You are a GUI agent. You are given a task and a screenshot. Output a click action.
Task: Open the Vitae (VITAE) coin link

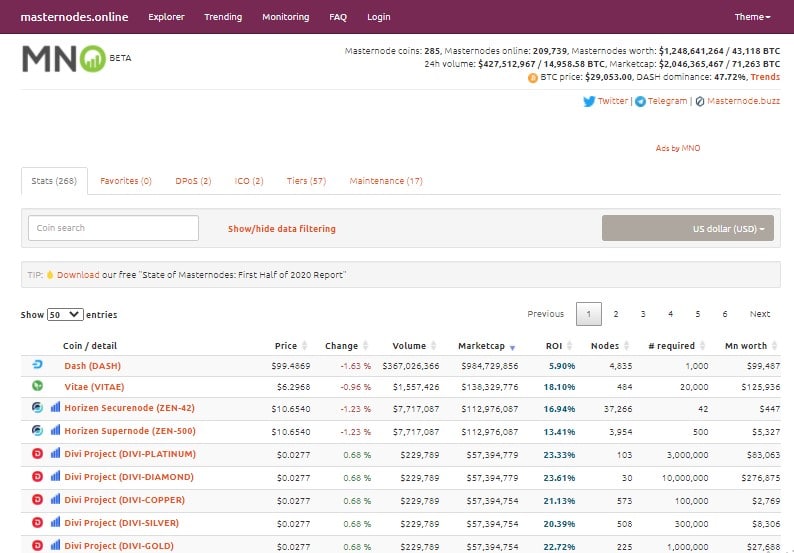(x=94, y=387)
